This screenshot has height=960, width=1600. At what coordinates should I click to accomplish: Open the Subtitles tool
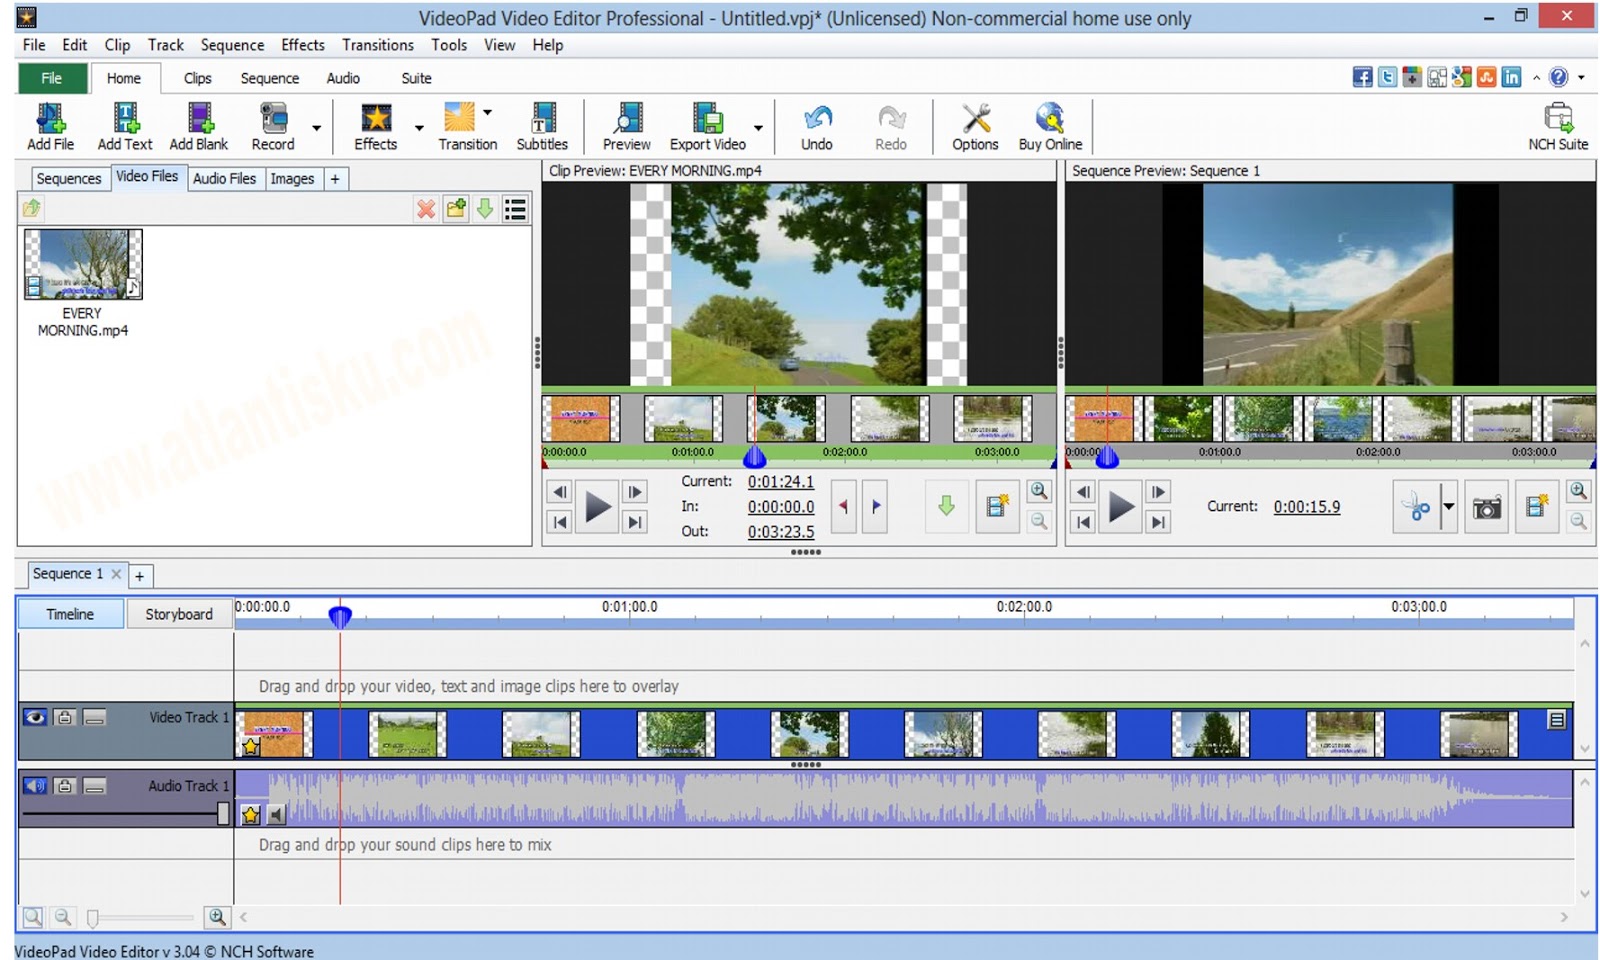541,125
